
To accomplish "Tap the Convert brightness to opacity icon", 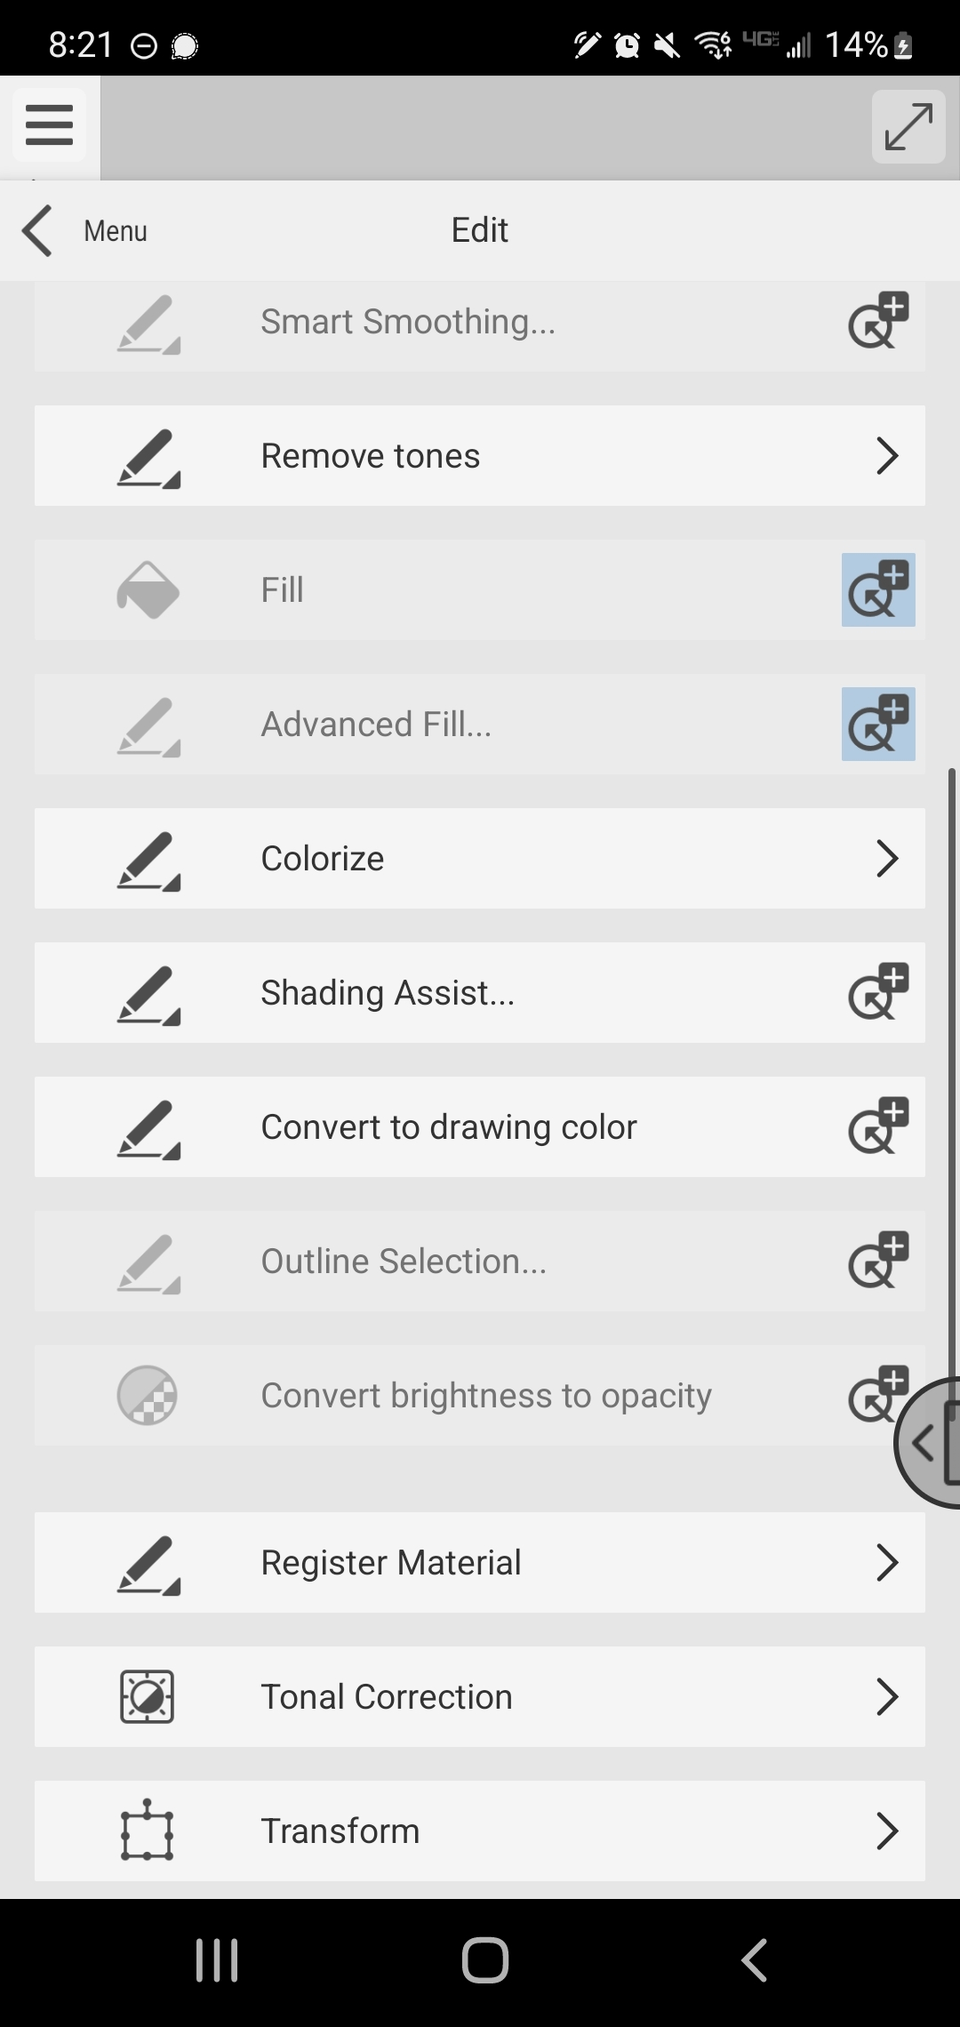I will click(x=147, y=1395).
